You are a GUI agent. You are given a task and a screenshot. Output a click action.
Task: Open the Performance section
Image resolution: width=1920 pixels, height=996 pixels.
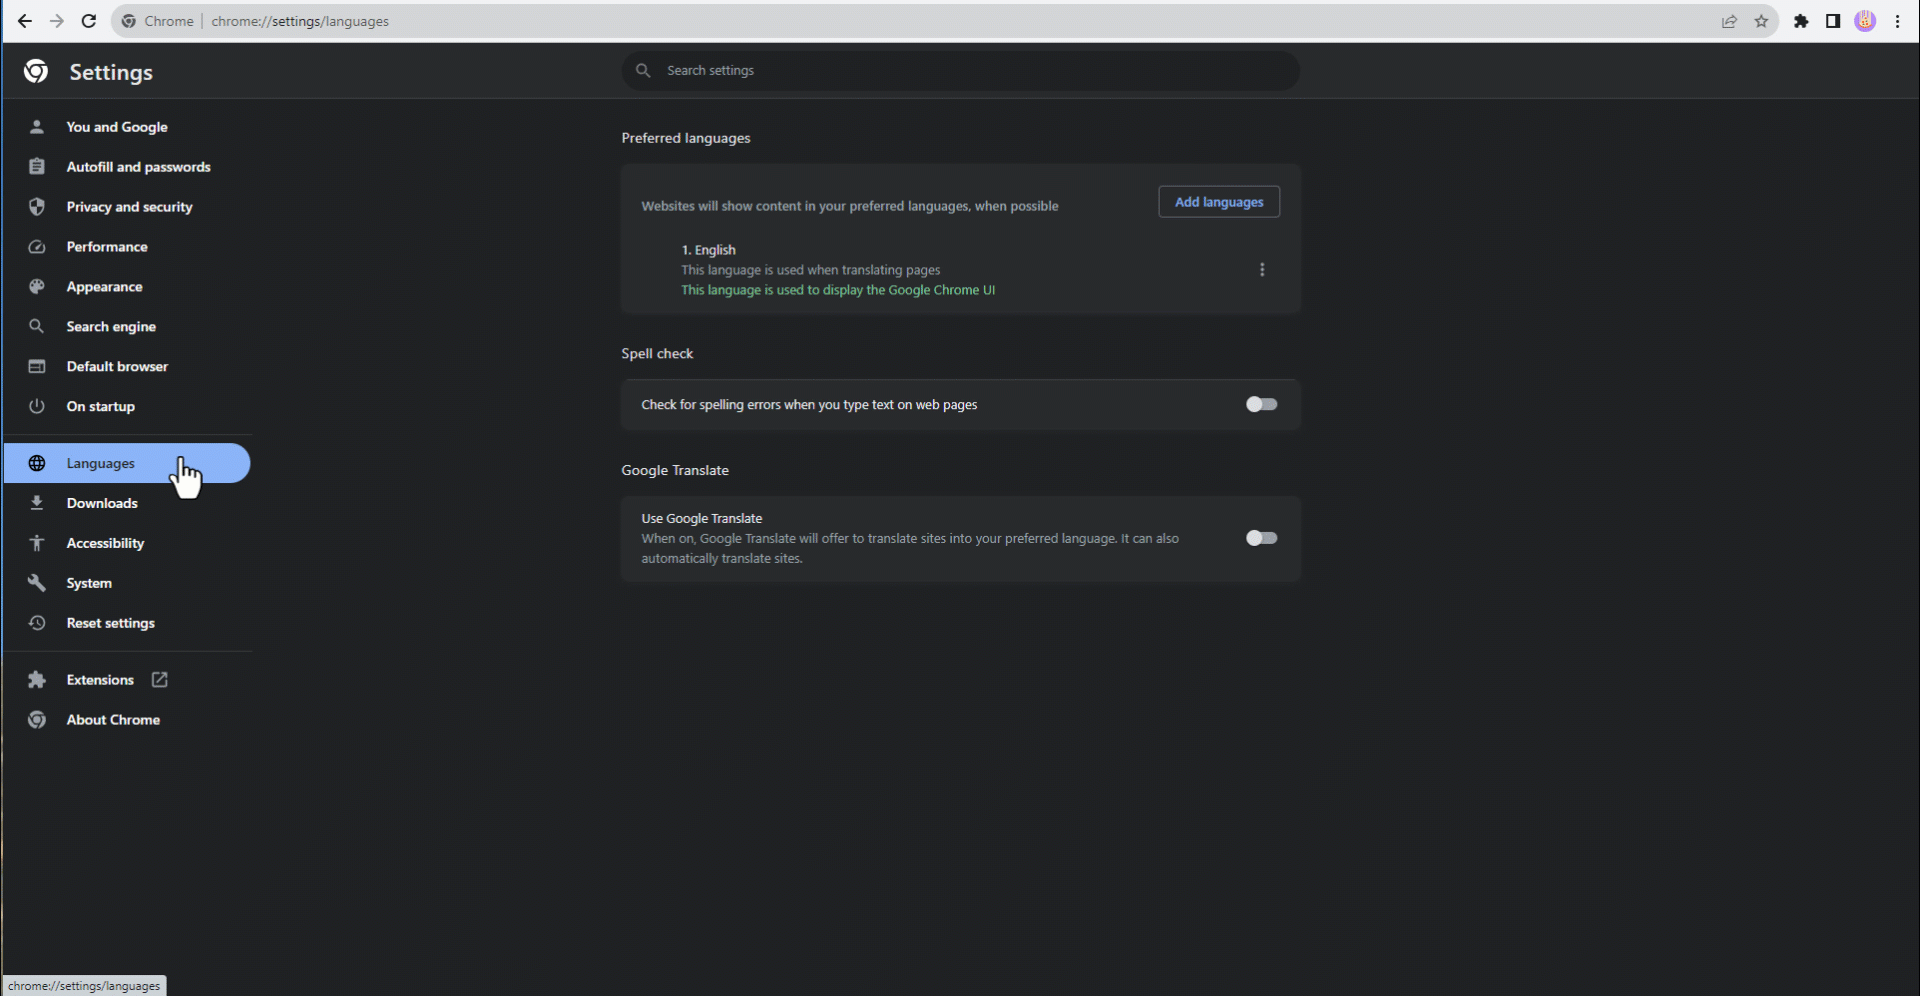(107, 247)
